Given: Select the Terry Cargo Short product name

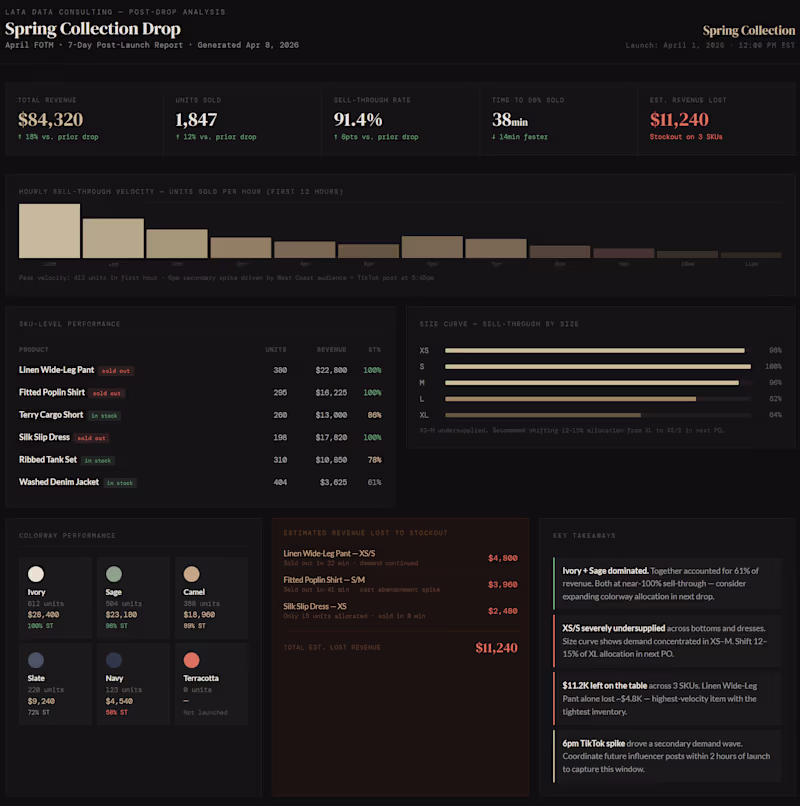Looking at the screenshot, I should (x=51, y=415).
